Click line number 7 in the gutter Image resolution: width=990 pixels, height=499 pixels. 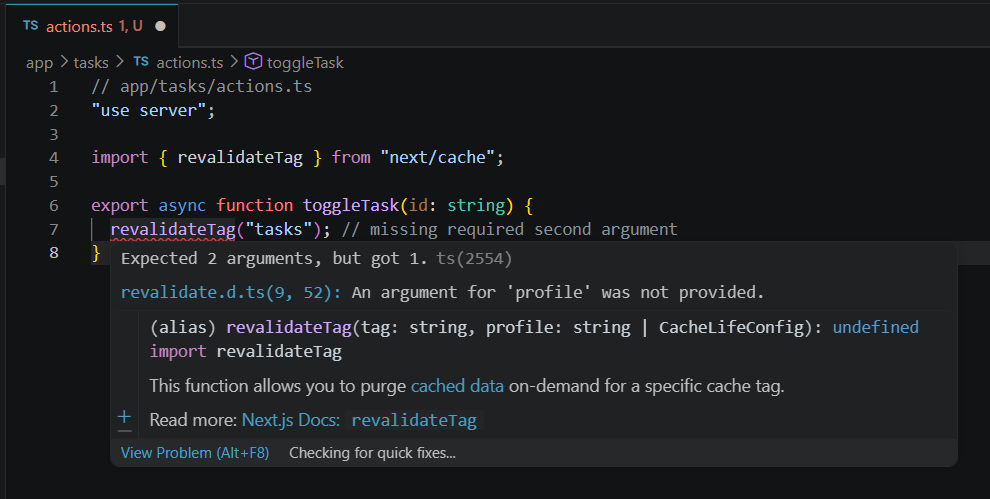(54, 229)
